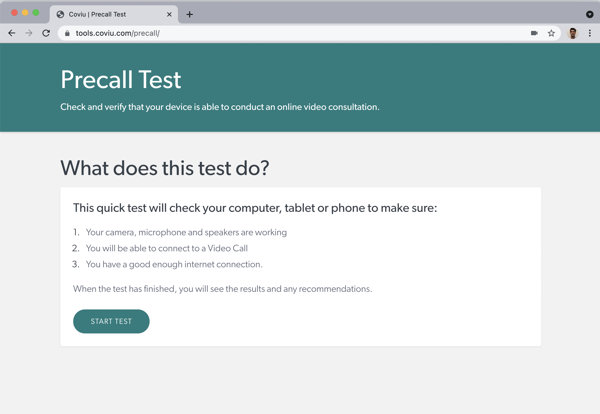Viewport: 600px width, 414px height.
Task: Bookmark this page with the star icon
Action: coord(551,33)
